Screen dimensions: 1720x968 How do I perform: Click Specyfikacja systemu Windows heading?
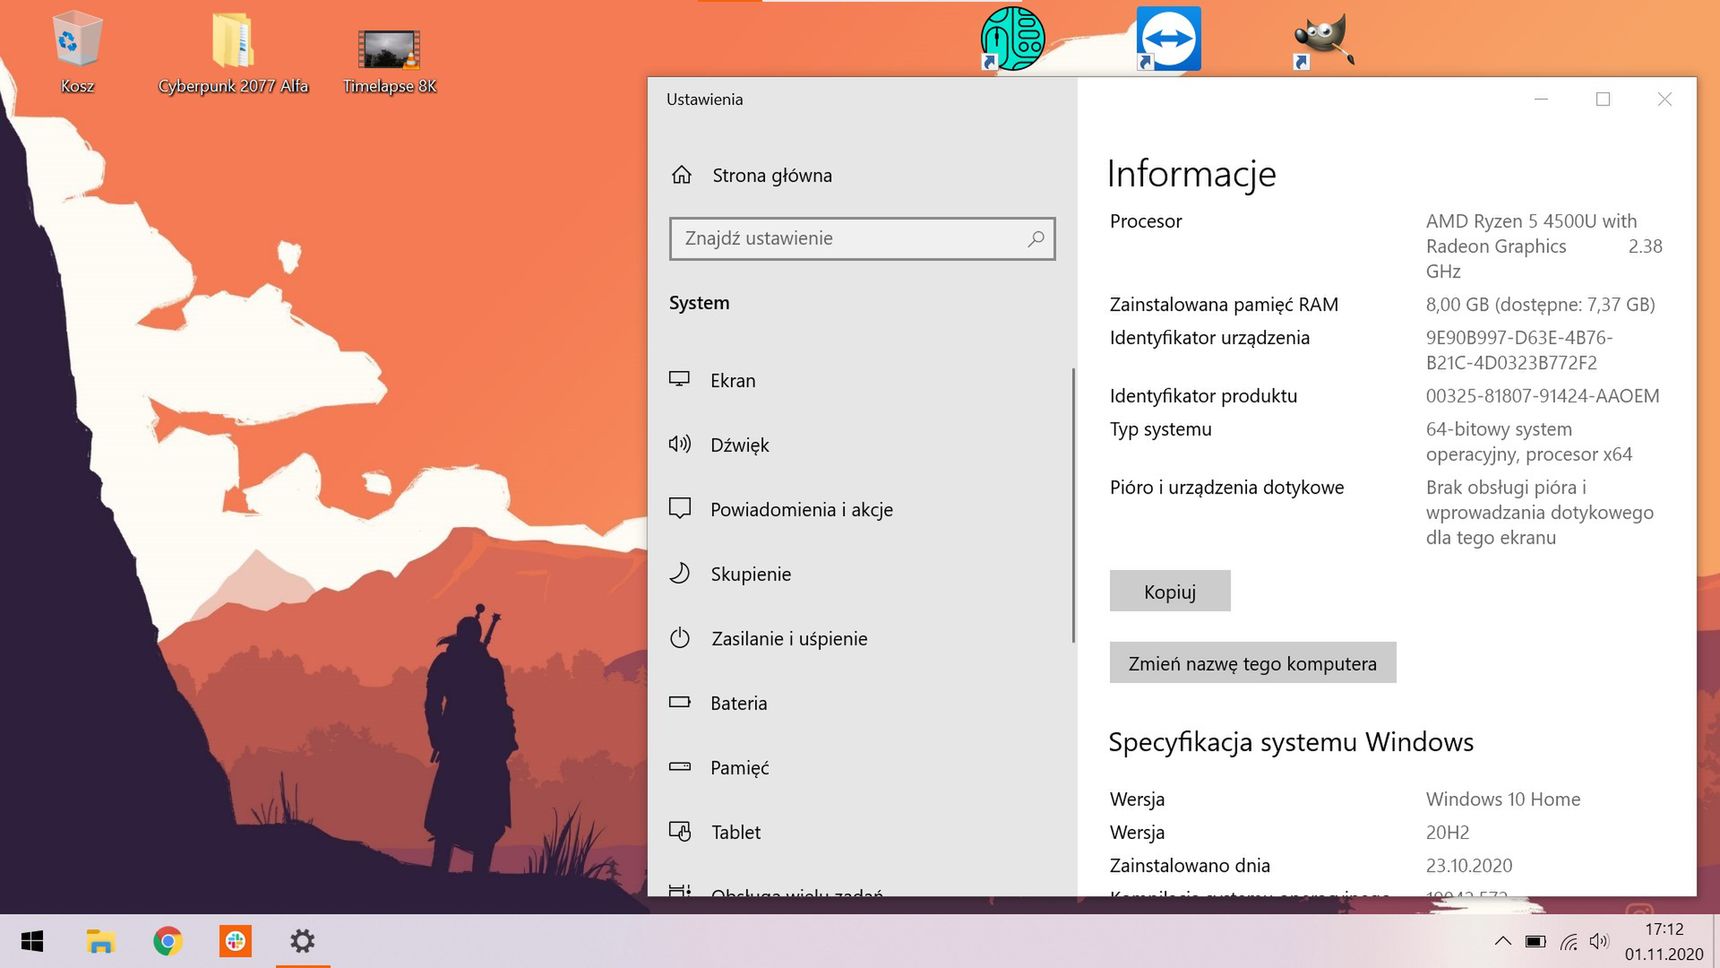click(x=1291, y=742)
